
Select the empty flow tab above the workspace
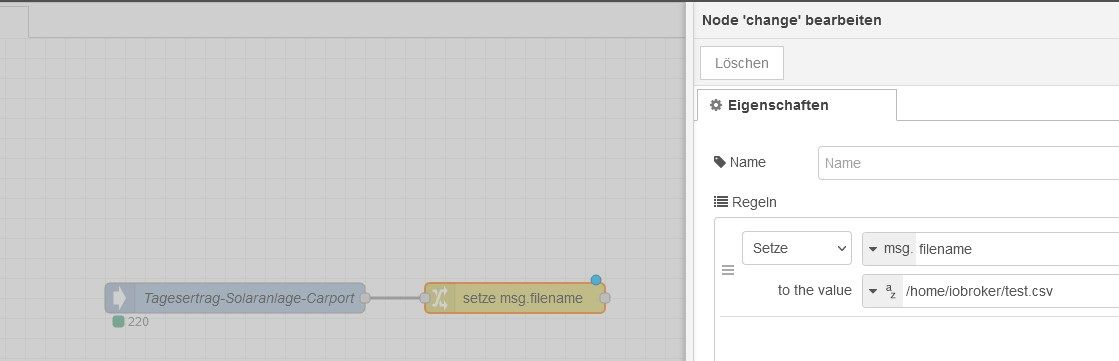(14, 22)
